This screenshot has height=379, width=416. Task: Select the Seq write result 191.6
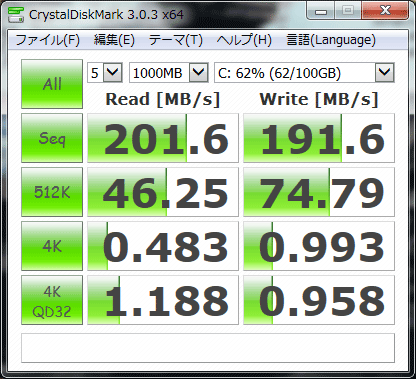[319, 138]
